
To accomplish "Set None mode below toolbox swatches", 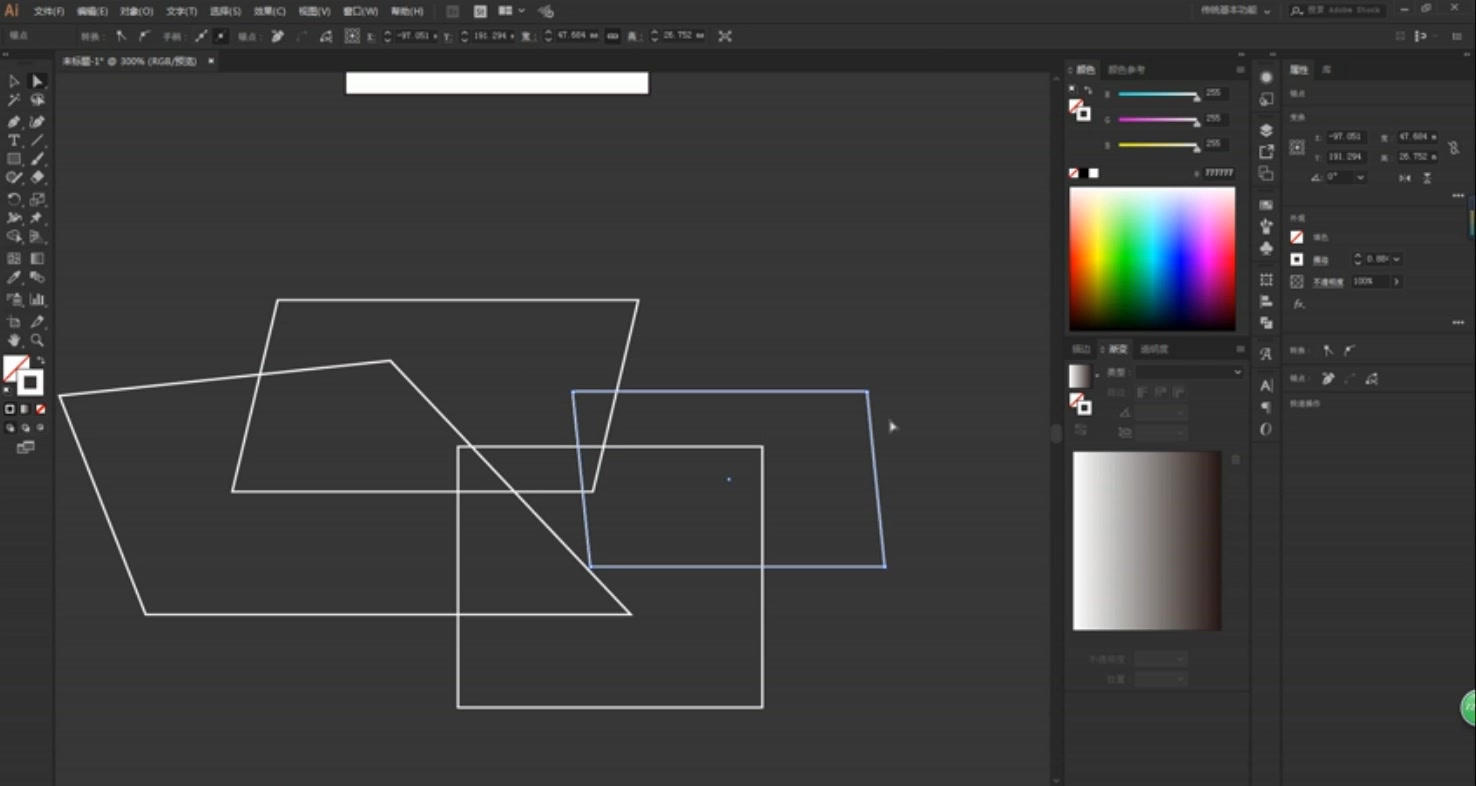I will pyautogui.click(x=40, y=409).
